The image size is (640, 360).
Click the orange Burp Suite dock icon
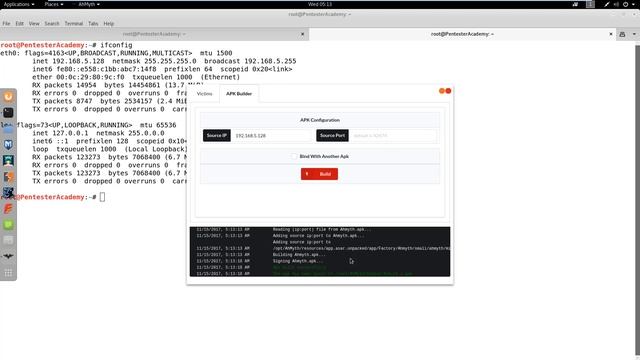tap(8, 176)
